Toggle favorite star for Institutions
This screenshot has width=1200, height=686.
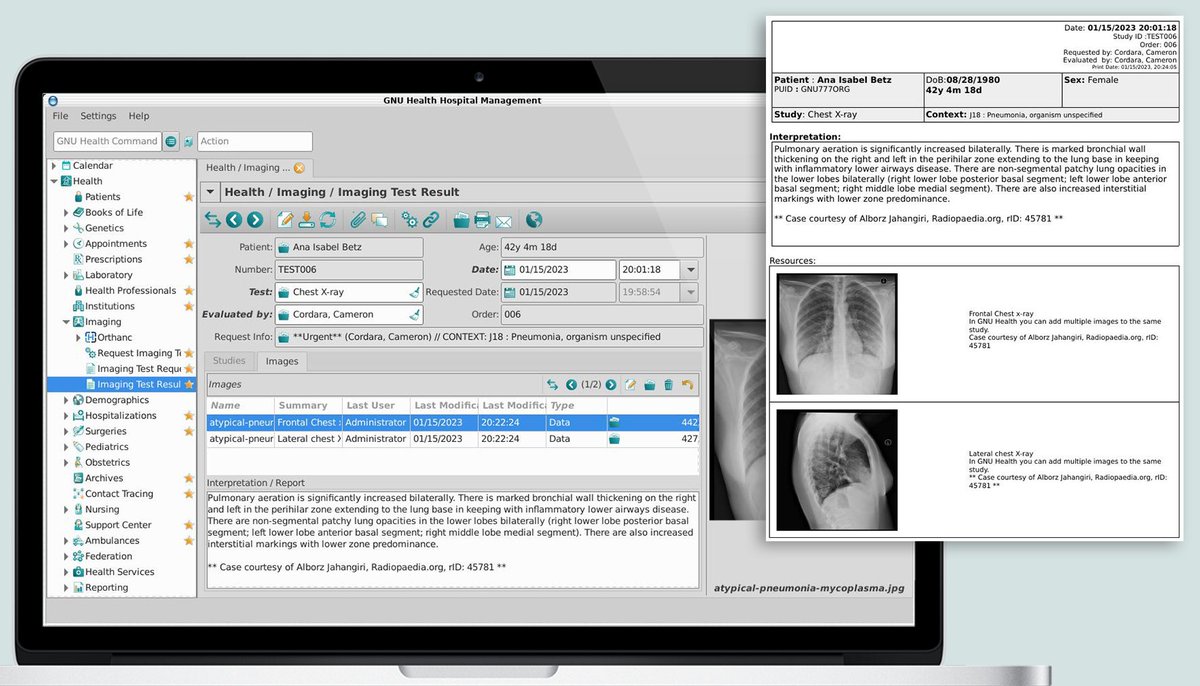coord(189,306)
